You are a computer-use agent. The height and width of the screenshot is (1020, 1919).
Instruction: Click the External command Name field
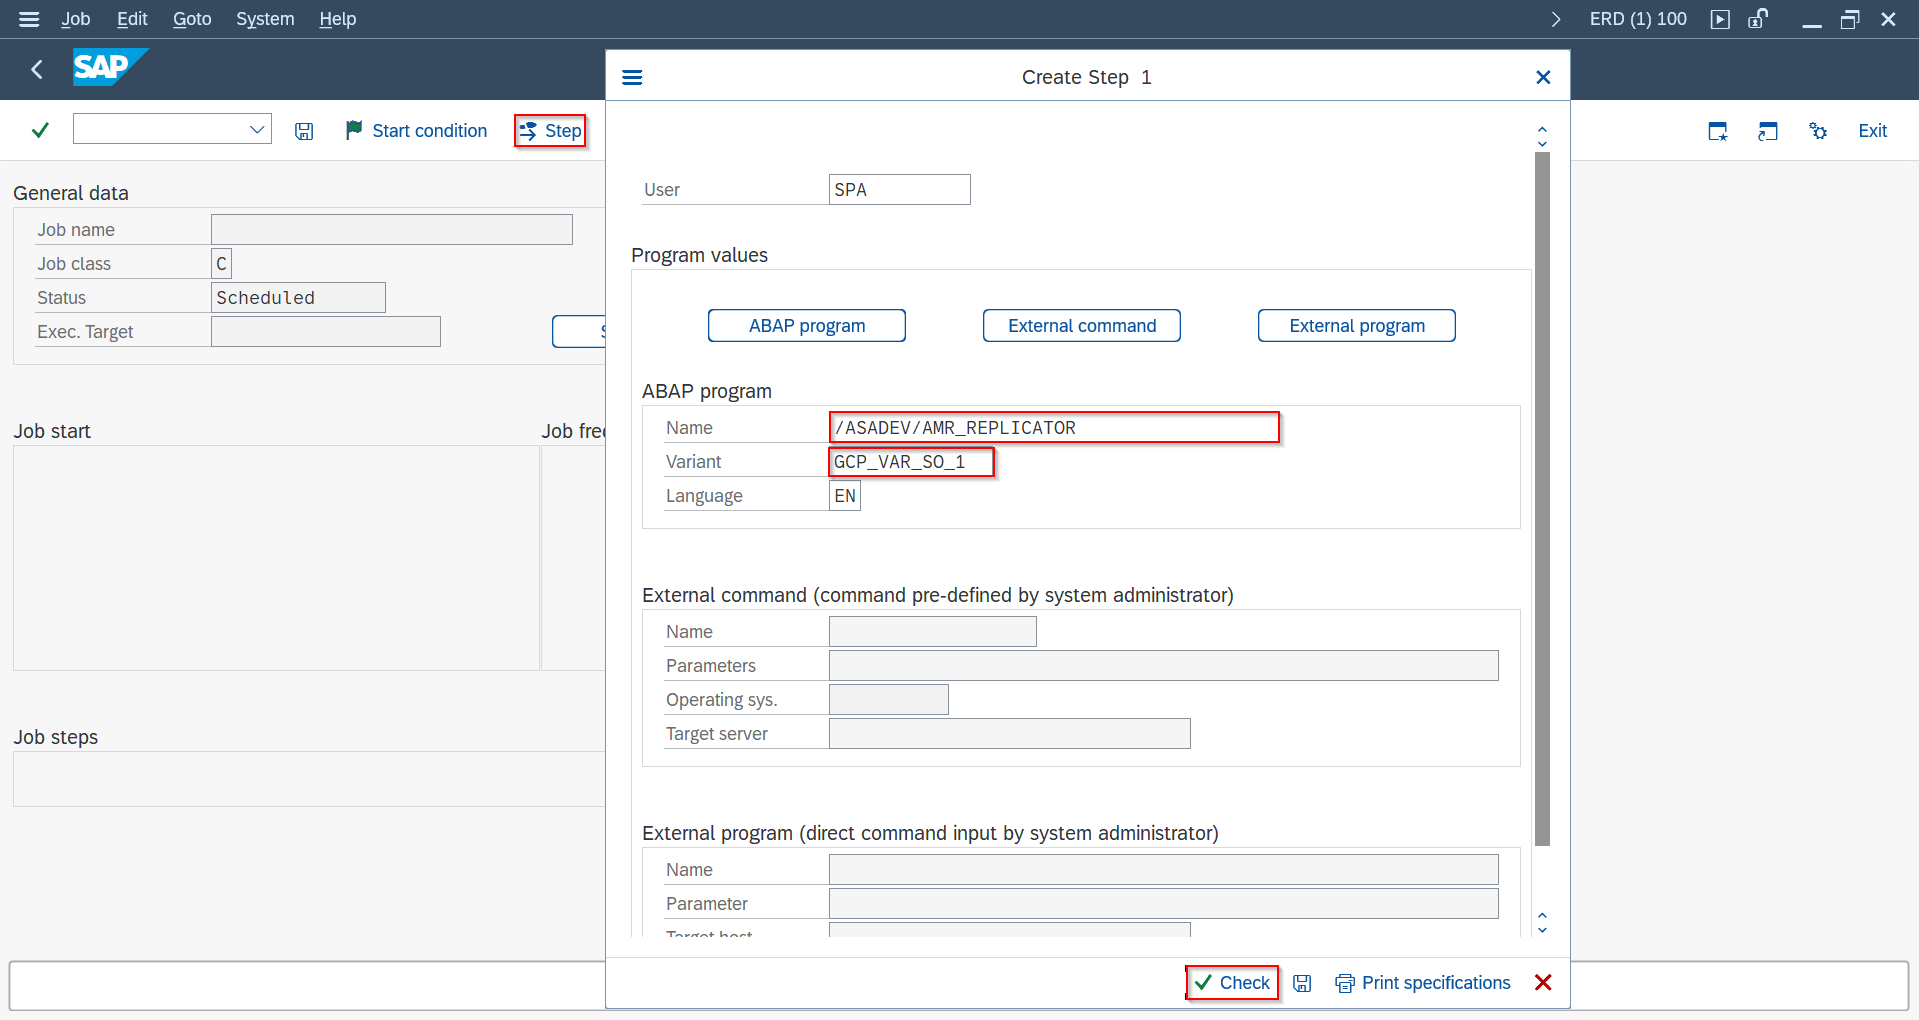(x=932, y=632)
